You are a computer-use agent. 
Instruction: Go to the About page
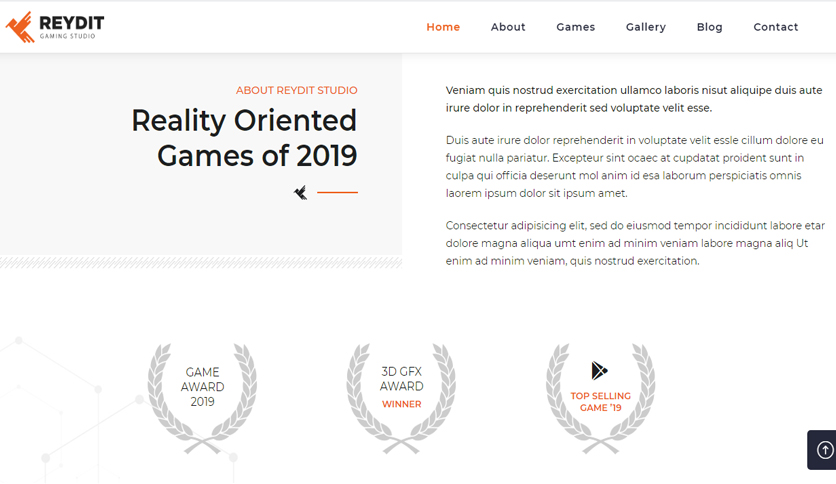(x=508, y=27)
